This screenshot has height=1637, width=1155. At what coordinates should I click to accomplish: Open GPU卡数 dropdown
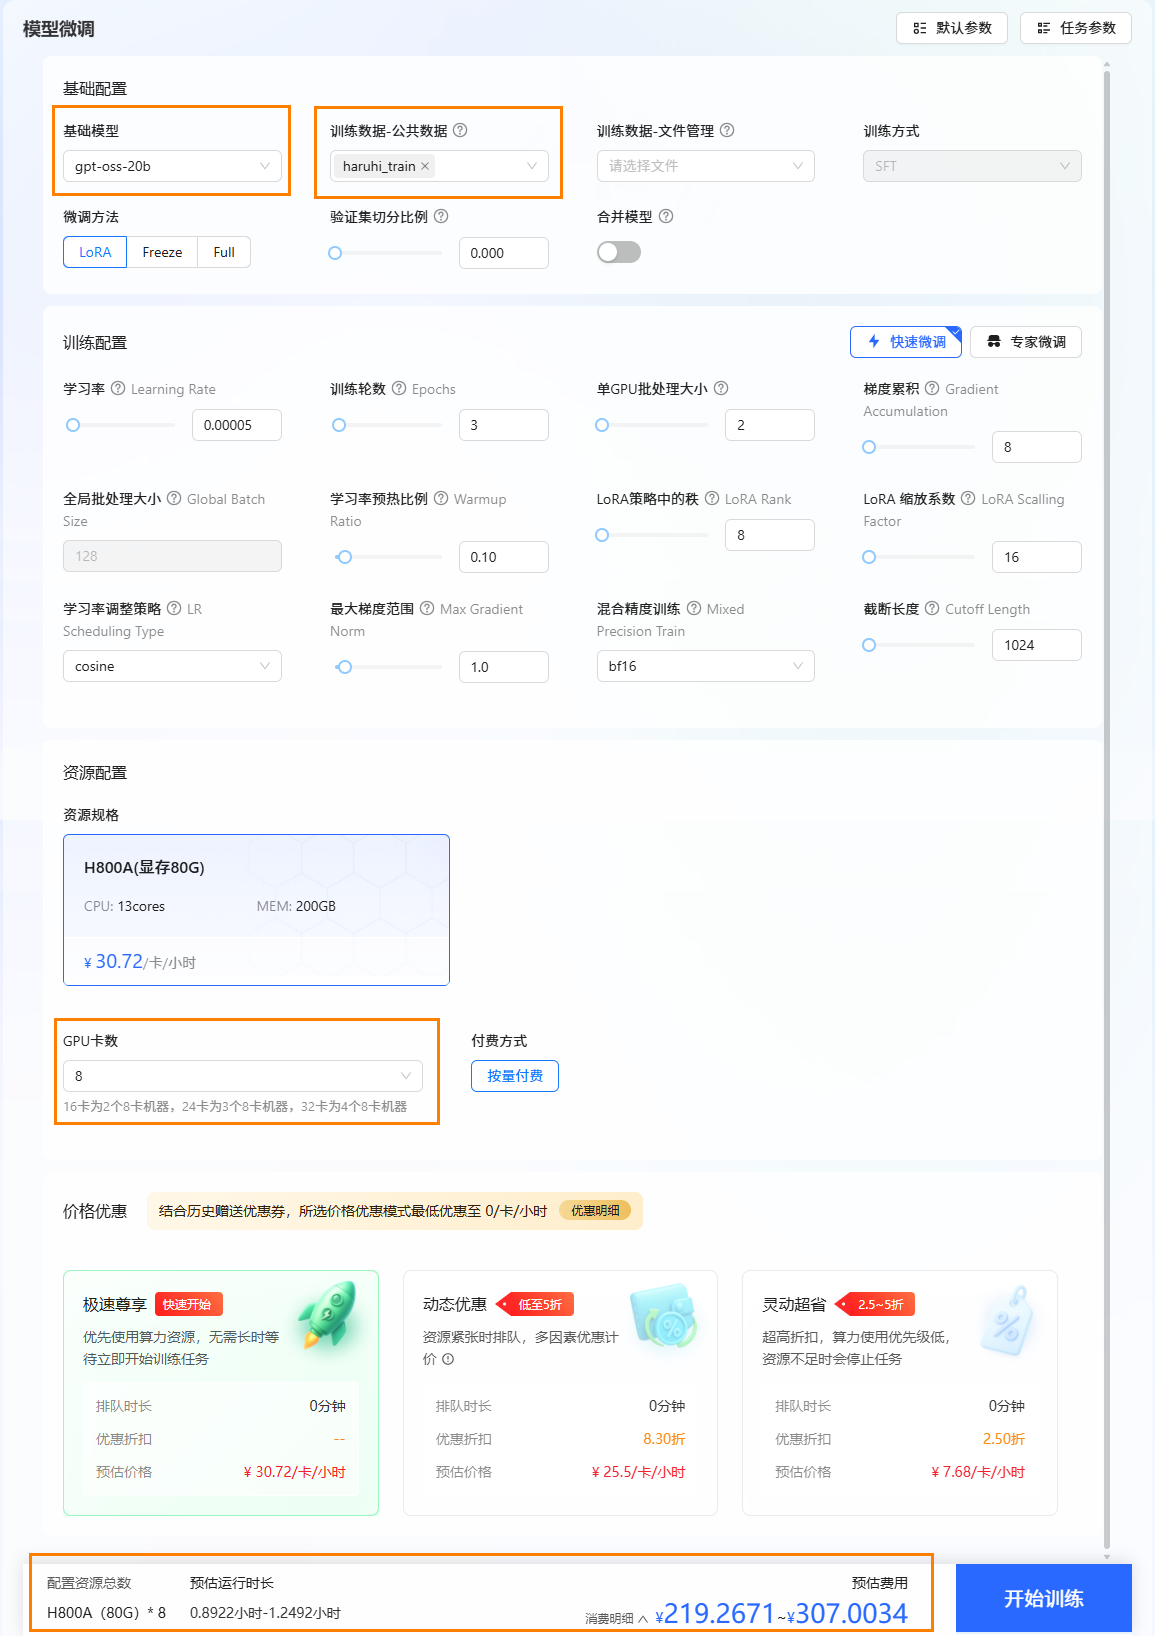click(x=243, y=1076)
